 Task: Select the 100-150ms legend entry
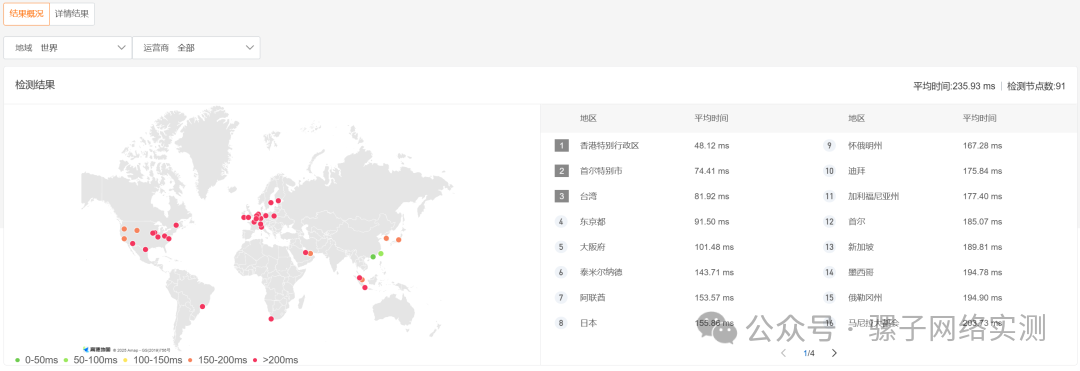tap(153, 360)
